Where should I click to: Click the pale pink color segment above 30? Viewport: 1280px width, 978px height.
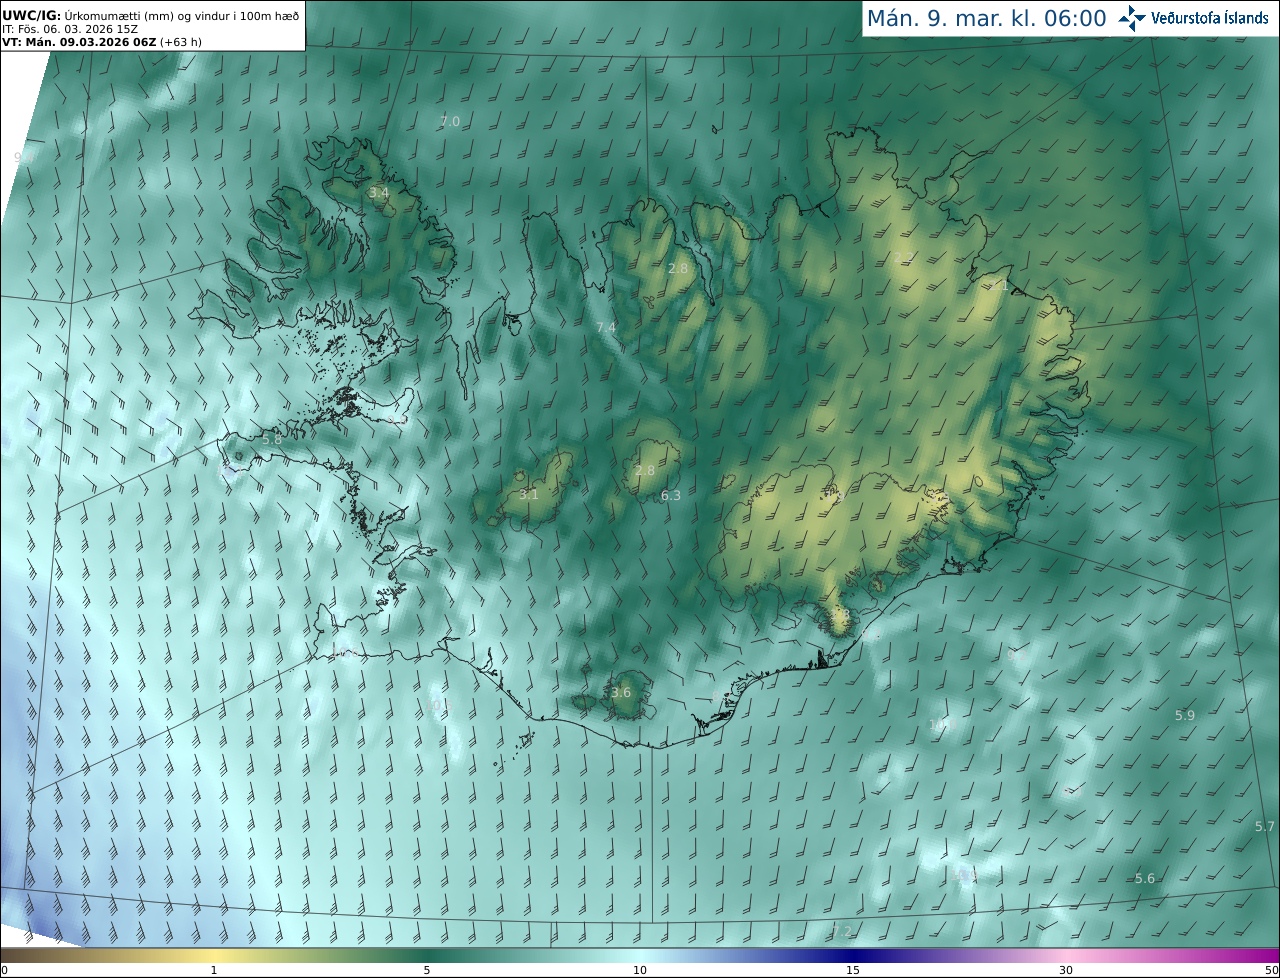pos(1066,955)
